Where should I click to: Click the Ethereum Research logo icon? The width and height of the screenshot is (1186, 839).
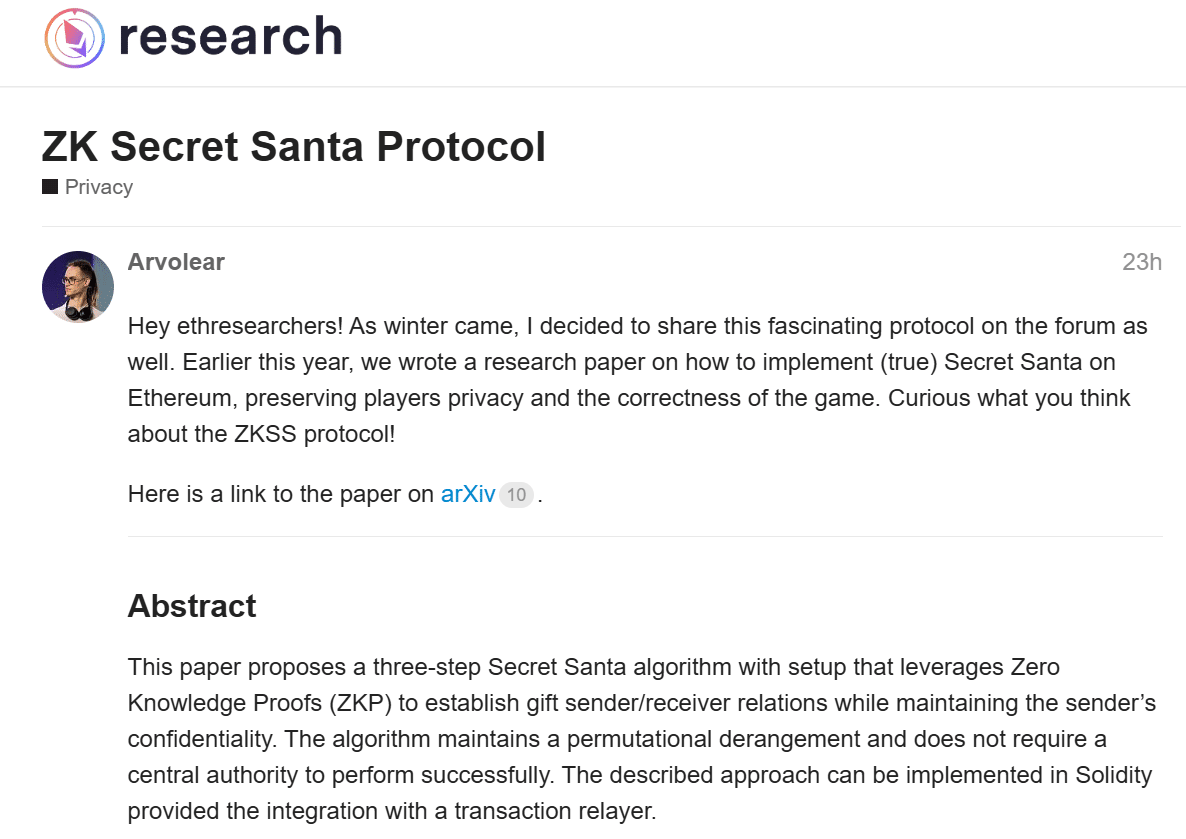point(75,38)
